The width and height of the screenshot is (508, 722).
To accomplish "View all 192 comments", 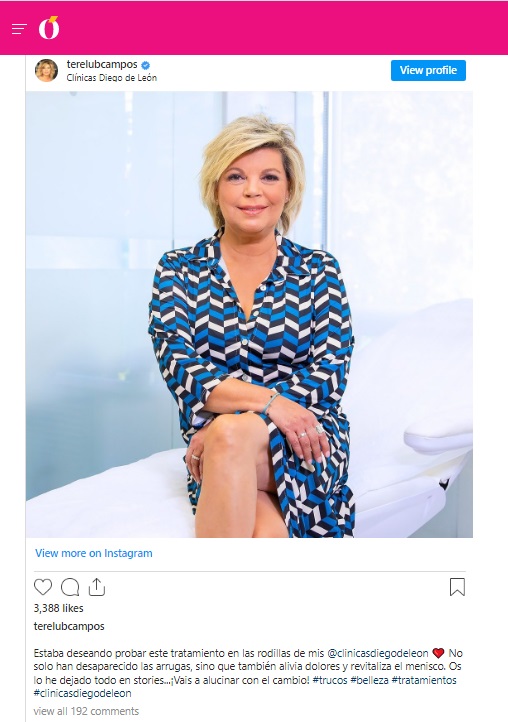I will point(86,711).
